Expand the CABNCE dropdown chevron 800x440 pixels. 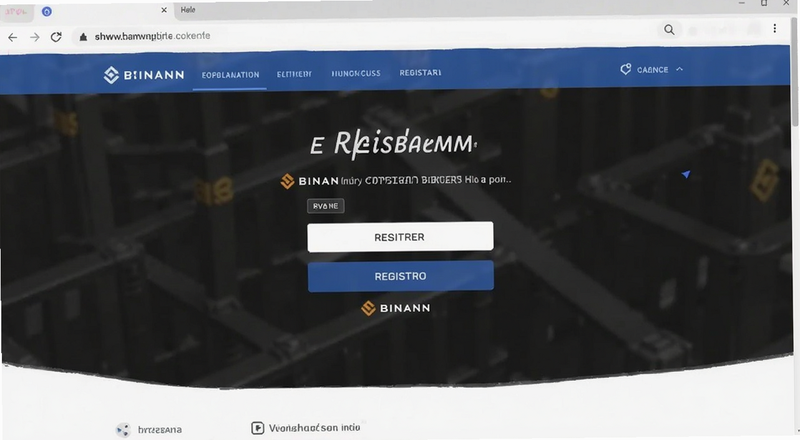pyautogui.click(x=680, y=69)
